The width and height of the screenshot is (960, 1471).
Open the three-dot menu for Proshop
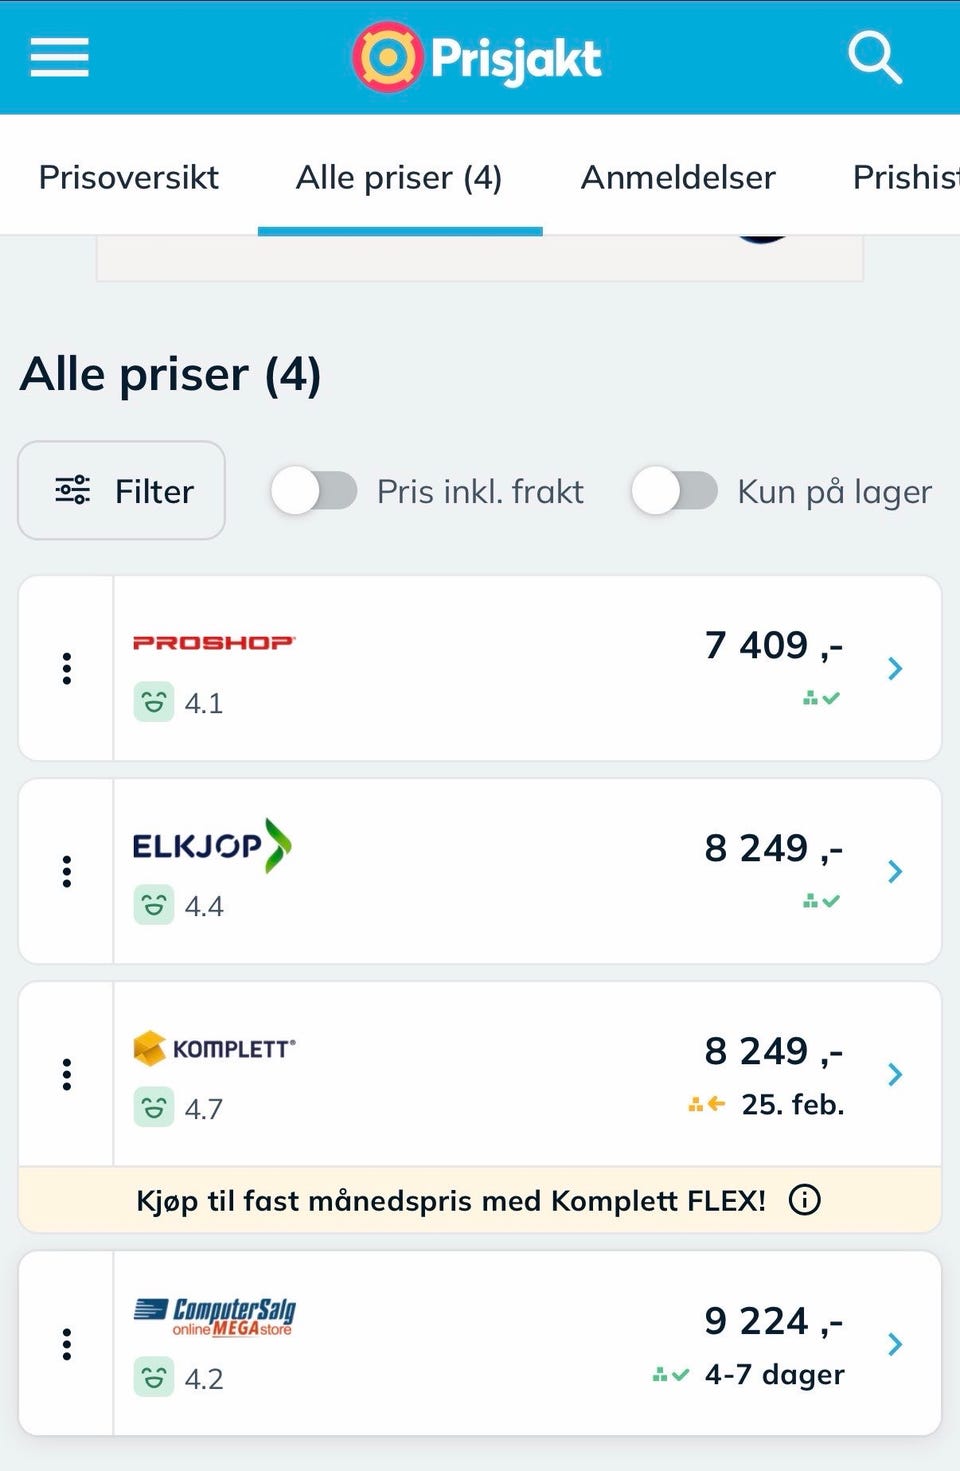click(67, 668)
